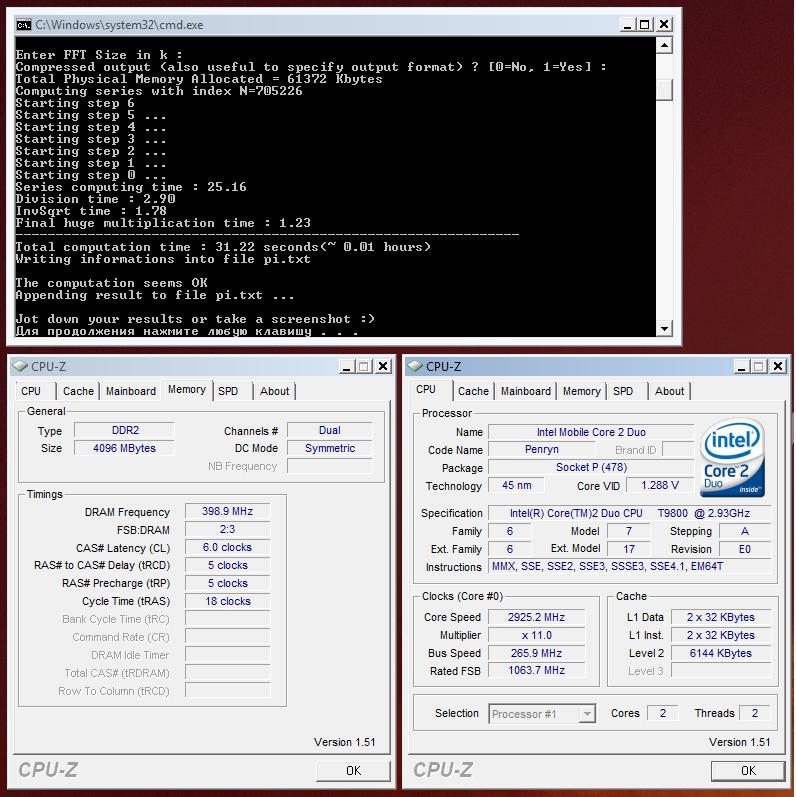The width and height of the screenshot is (796, 797).
Task: Click the 45 nm technology value
Action: (x=516, y=485)
